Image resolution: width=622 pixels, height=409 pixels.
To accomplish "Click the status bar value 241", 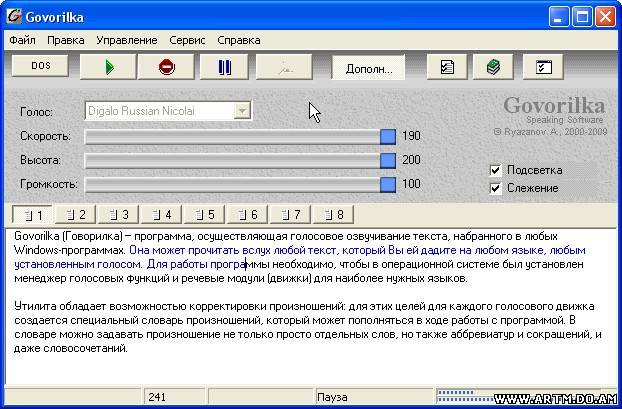I will pos(157,397).
